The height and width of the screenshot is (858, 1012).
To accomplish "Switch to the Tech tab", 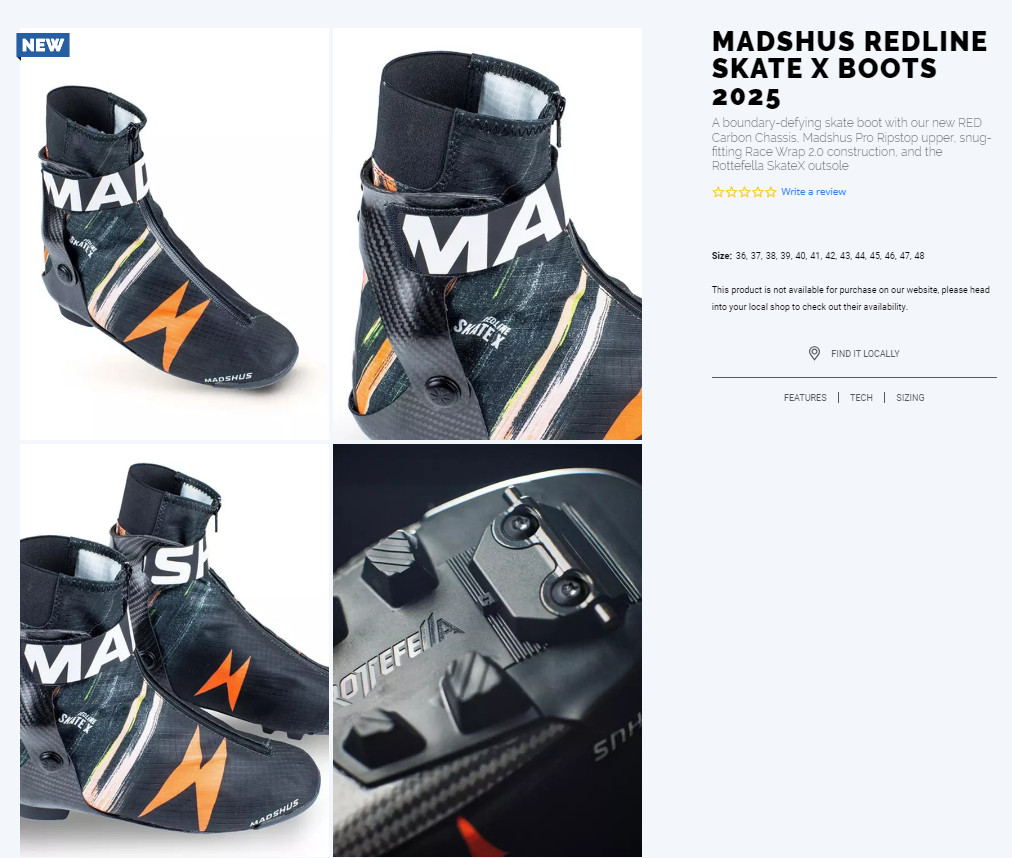I will 861,398.
